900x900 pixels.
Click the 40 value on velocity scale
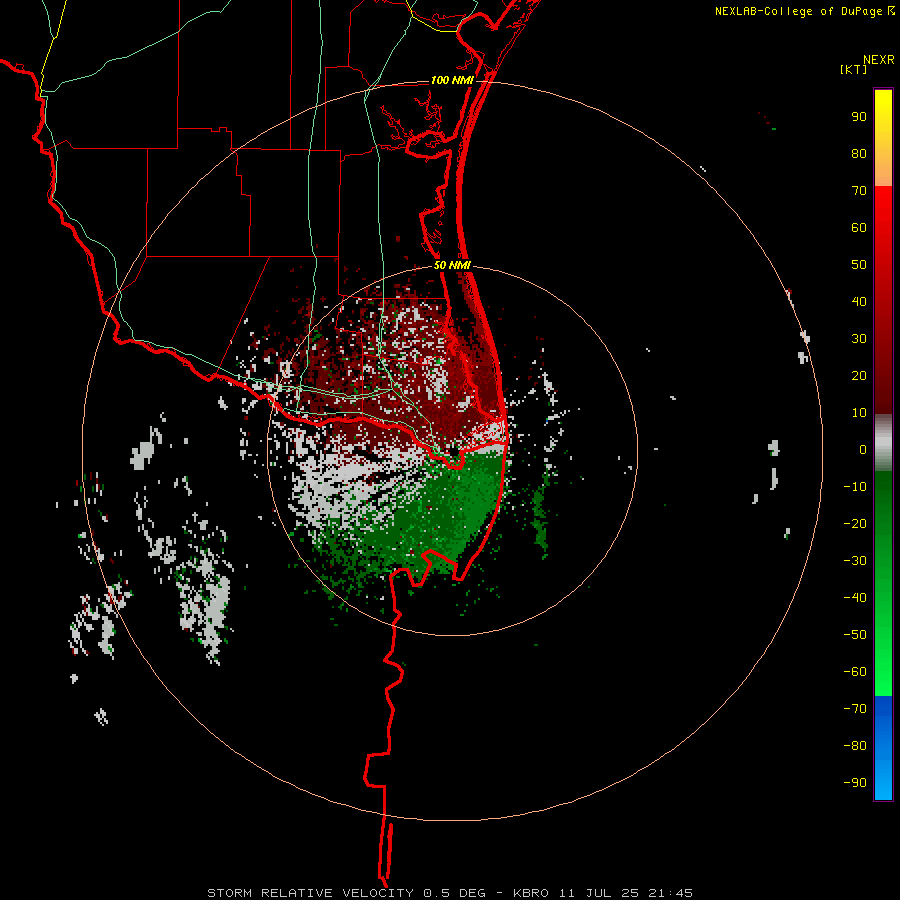pos(859,301)
